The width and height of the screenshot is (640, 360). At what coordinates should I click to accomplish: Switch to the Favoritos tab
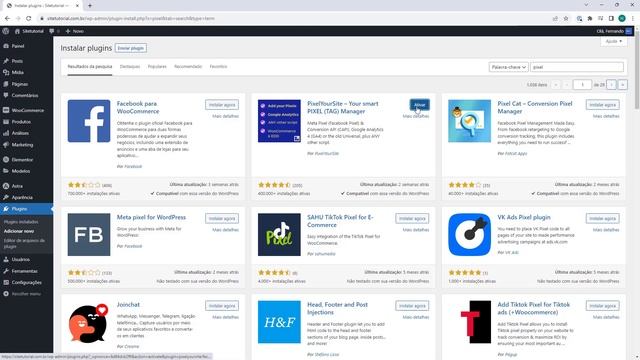(x=218, y=67)
